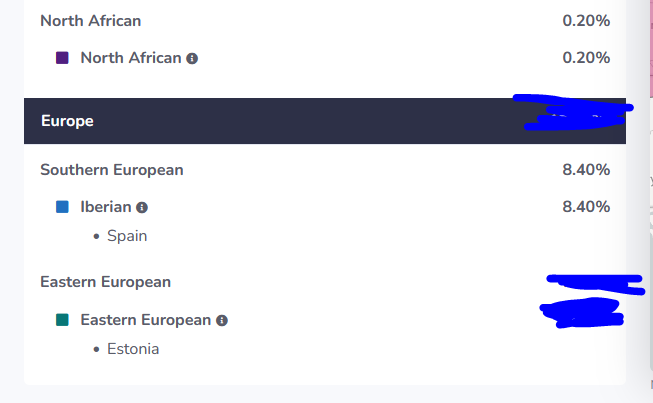
Task: Click info icon next to North African
Action: 192,59
